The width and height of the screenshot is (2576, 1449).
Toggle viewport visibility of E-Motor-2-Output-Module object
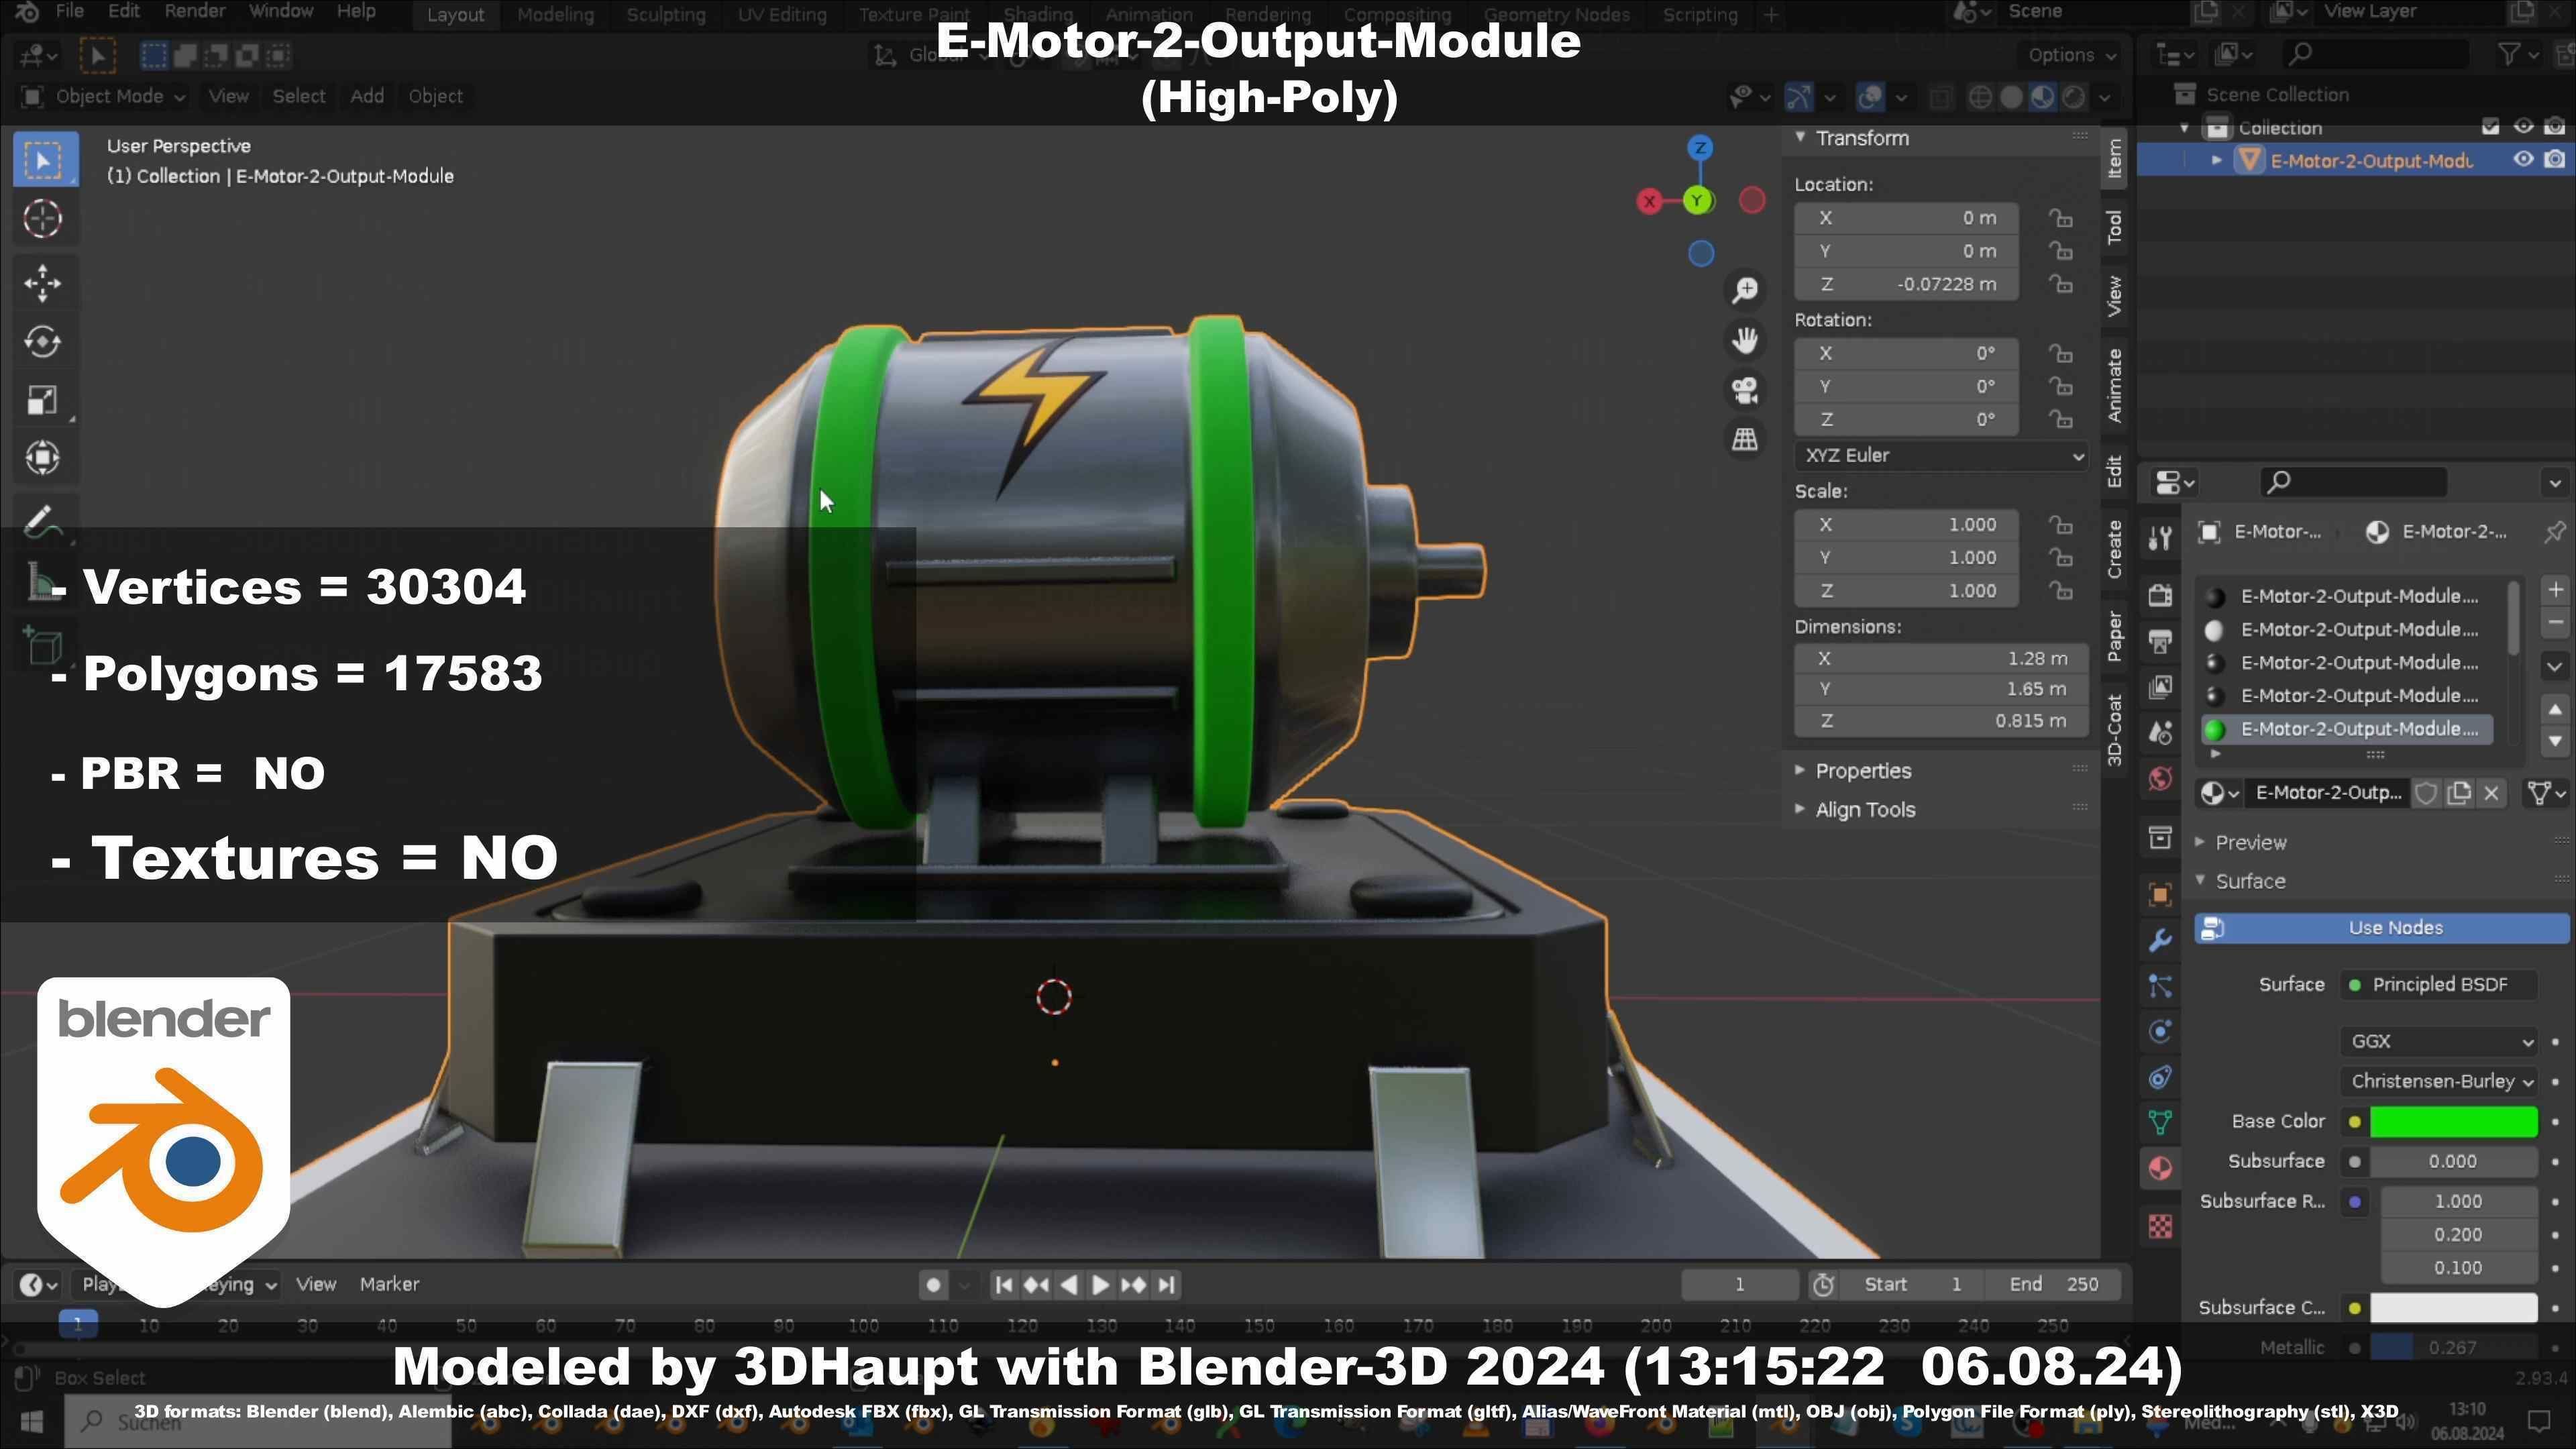pos(2523,160)
